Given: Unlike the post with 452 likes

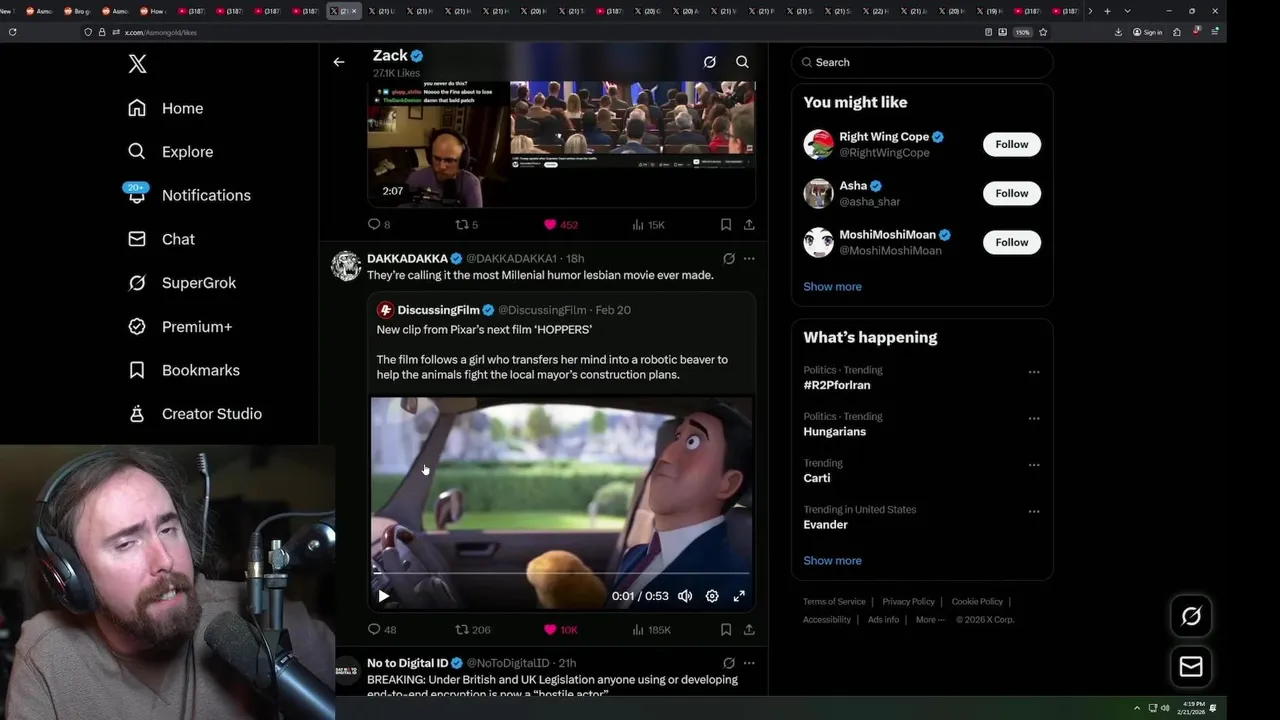Looking at the screenshot, I should point(560,225).
